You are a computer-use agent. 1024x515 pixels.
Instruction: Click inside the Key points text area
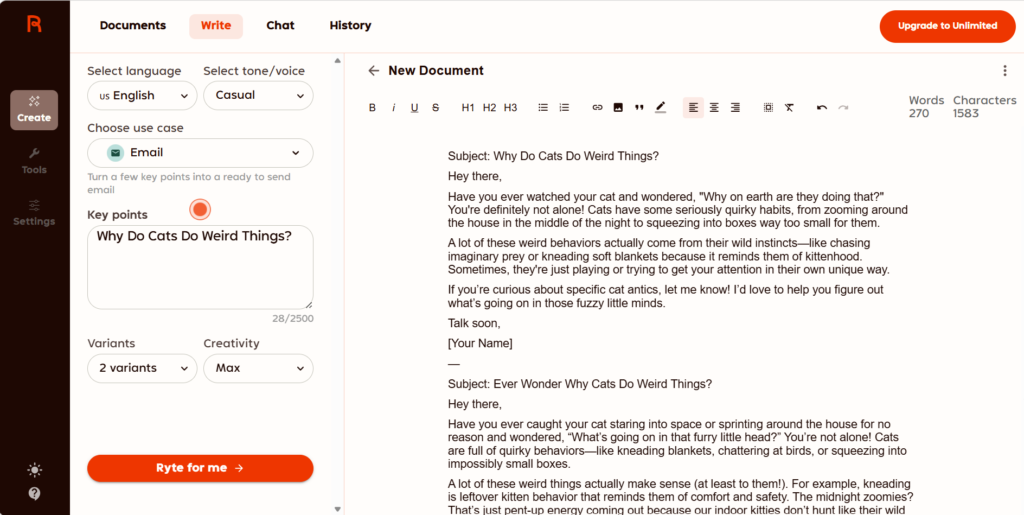pos(200,270)
